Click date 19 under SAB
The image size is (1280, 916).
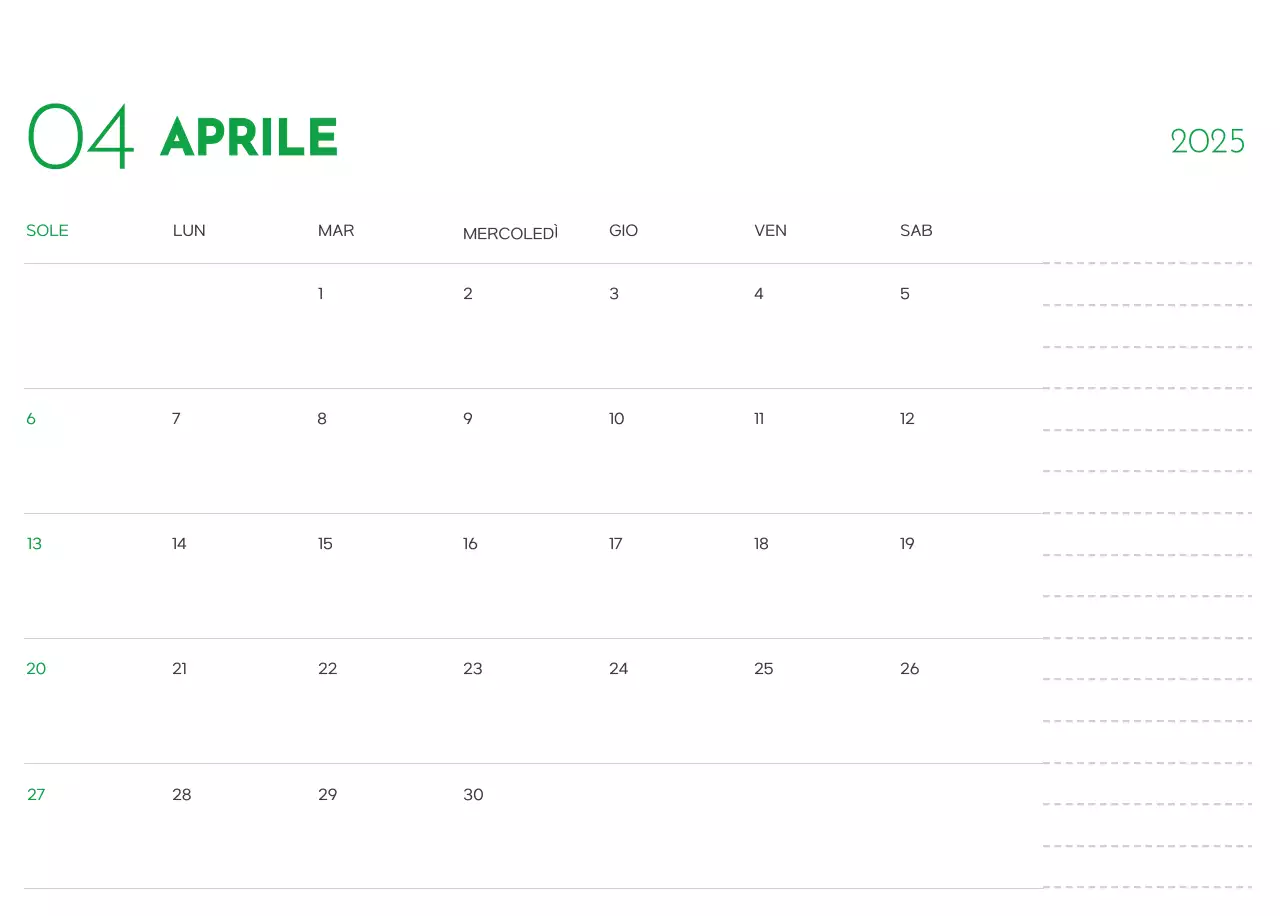(x=907, y=544)
